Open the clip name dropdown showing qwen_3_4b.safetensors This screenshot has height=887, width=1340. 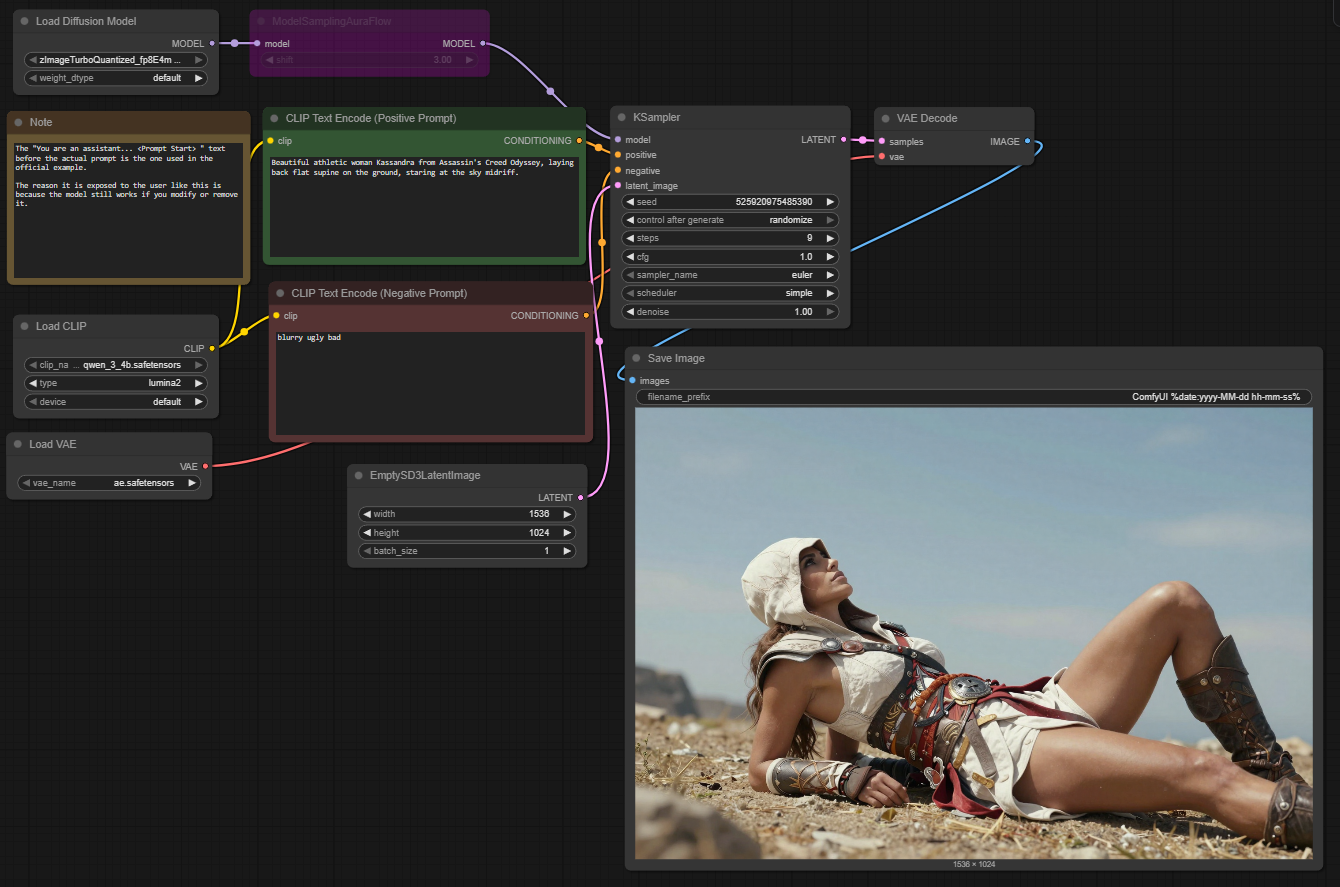(x=116, y=365)
